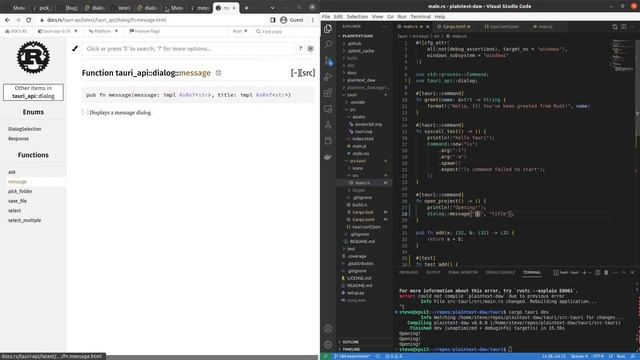Click the browser side panel icon
The height and width of the screenshot is (360, 640).
tap(273, 20)
